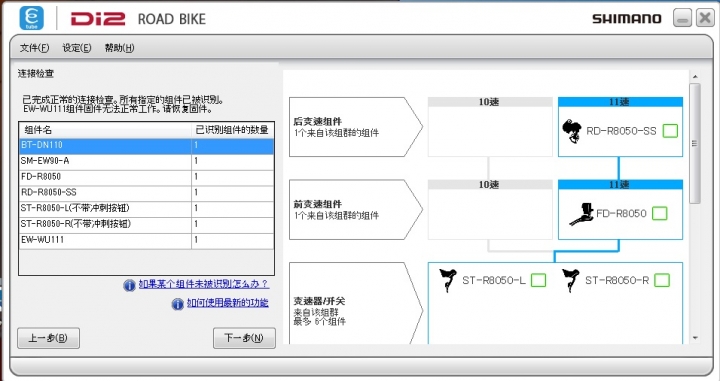Click the 上一步(B) button
This screenshot has width=720, height=381.
click(48, 338)
